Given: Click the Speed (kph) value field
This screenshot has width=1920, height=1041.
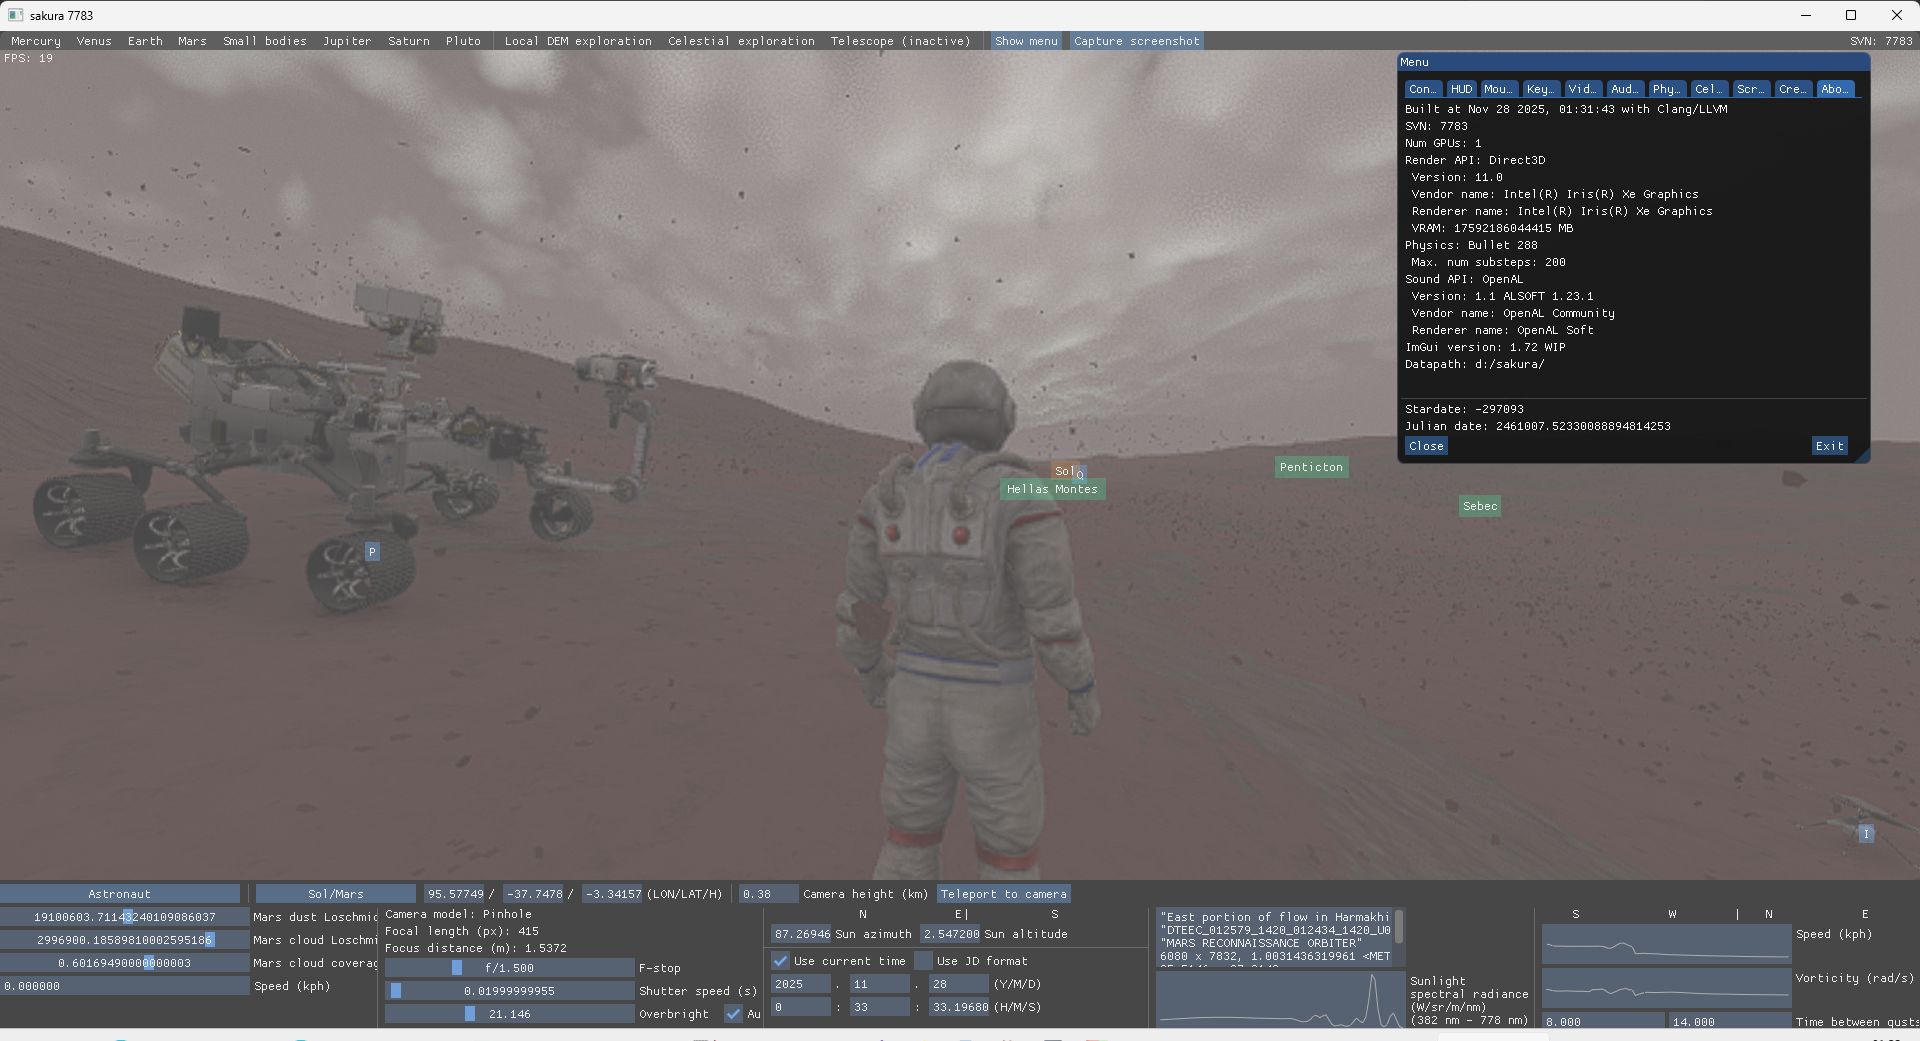Looking at the screenshot, I should point(124,986).
